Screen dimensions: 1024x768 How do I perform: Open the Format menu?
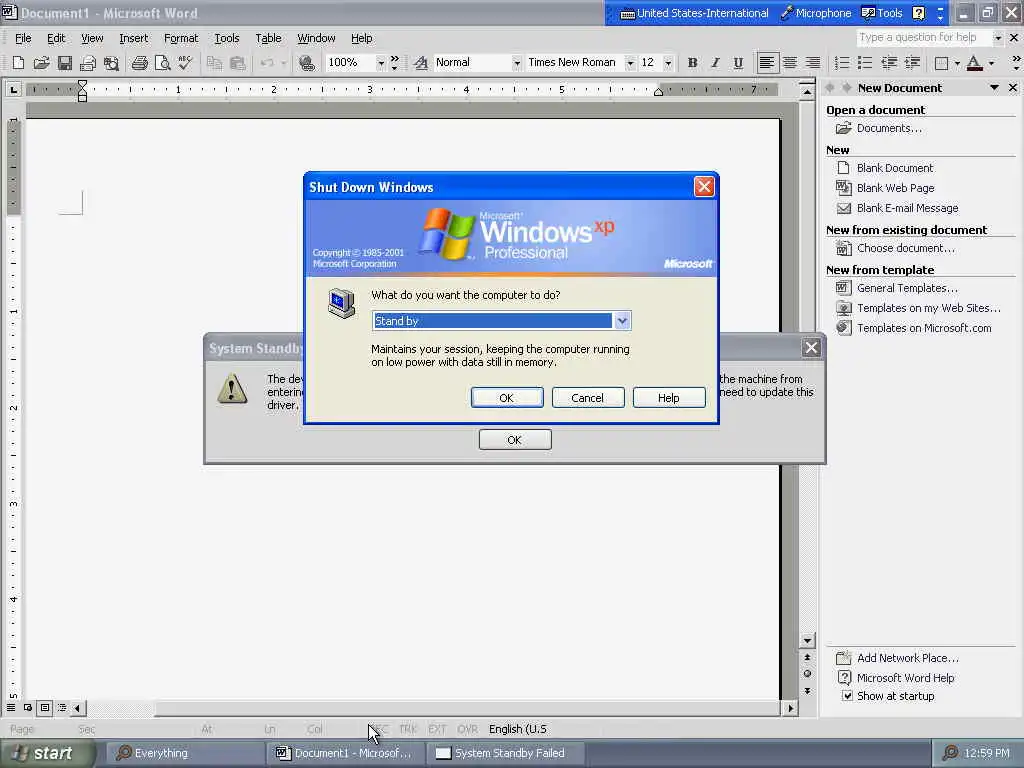(181, 38)
